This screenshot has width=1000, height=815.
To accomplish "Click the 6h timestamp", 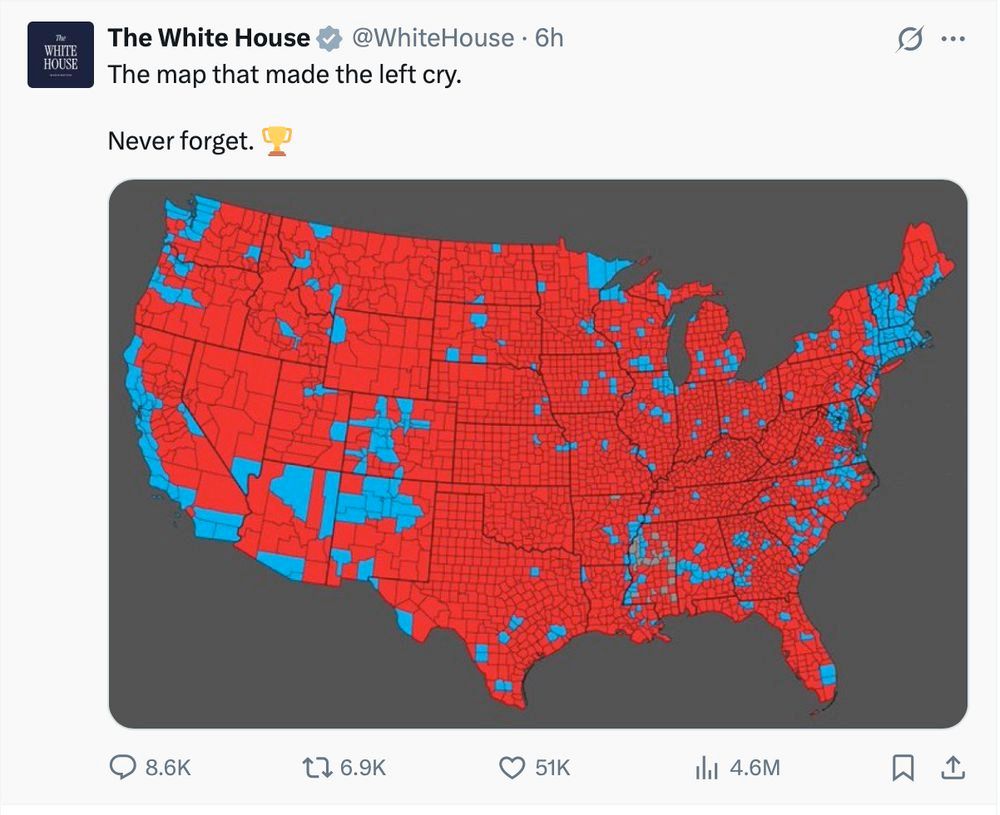I will [545, 38].
